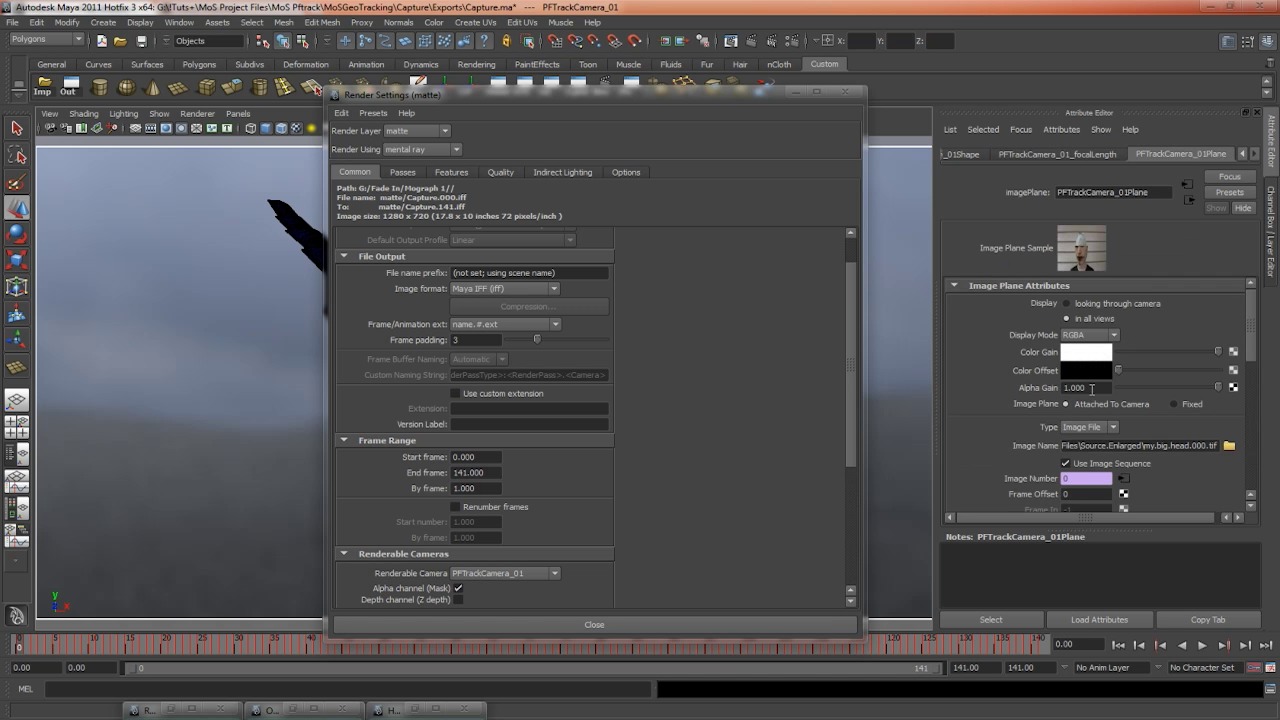Toggle Use Image Sequence checkbox
Screen dimensions: 1280x720
[1065, 463]
